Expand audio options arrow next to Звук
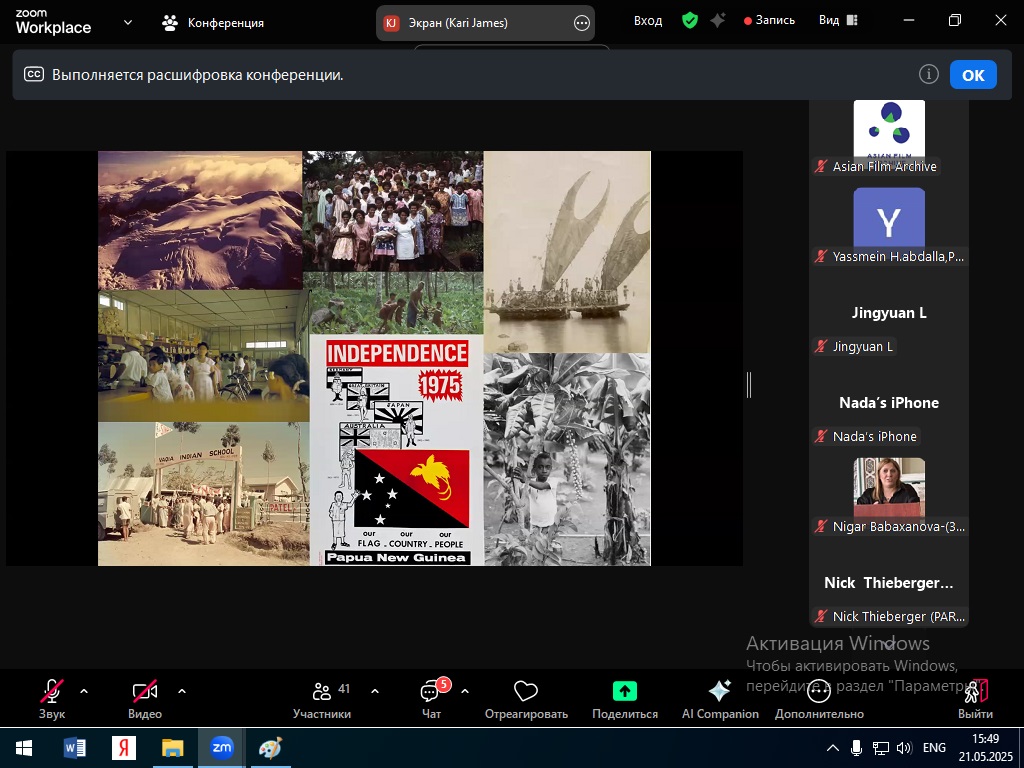The image size is (1024, 768). pyautogui.click(x=84, y=691)
